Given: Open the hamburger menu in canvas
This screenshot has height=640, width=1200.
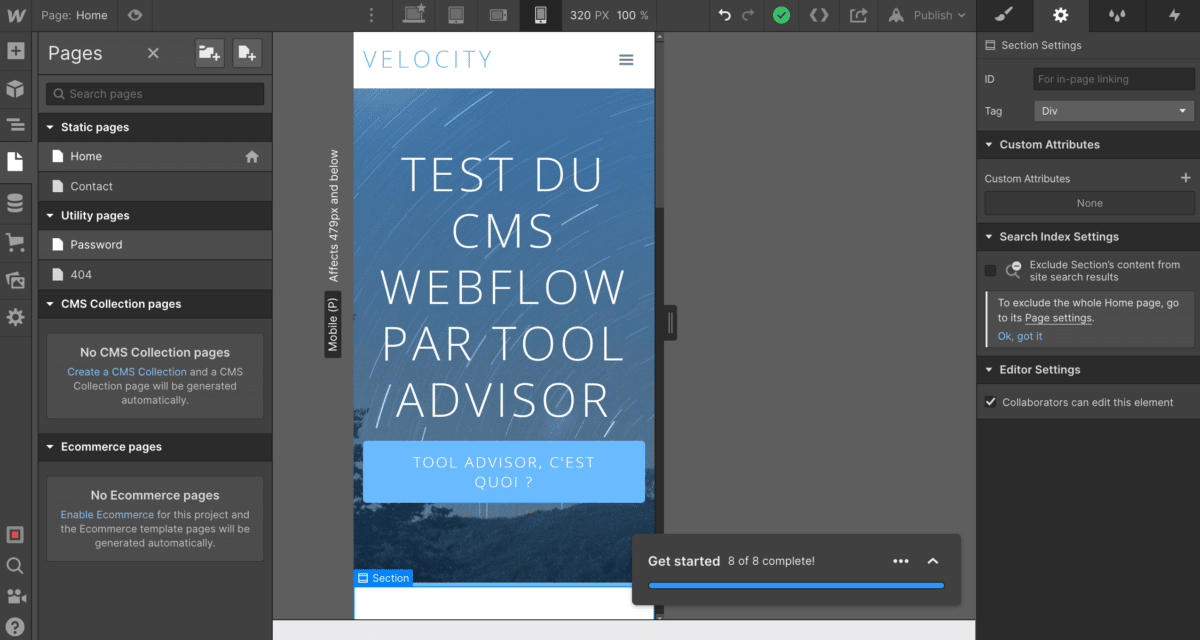Looking at the screenshot, I should pyautogui.click(x=626, y=60).
